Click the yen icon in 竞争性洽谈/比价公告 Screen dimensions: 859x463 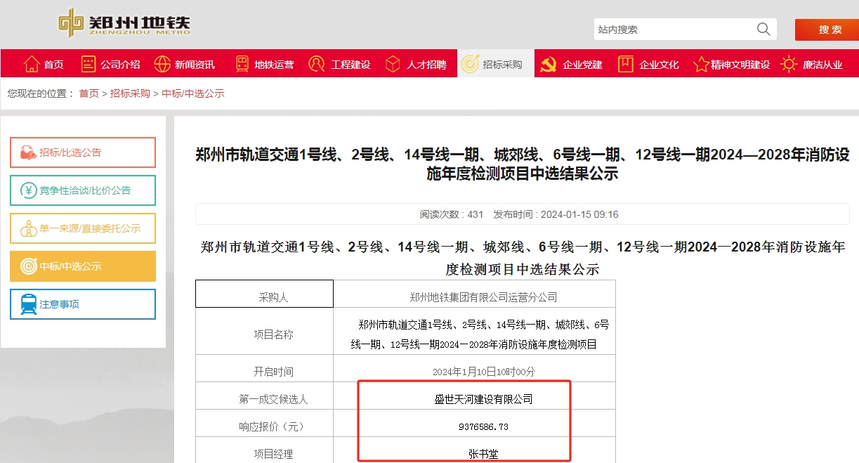(28, 190)
